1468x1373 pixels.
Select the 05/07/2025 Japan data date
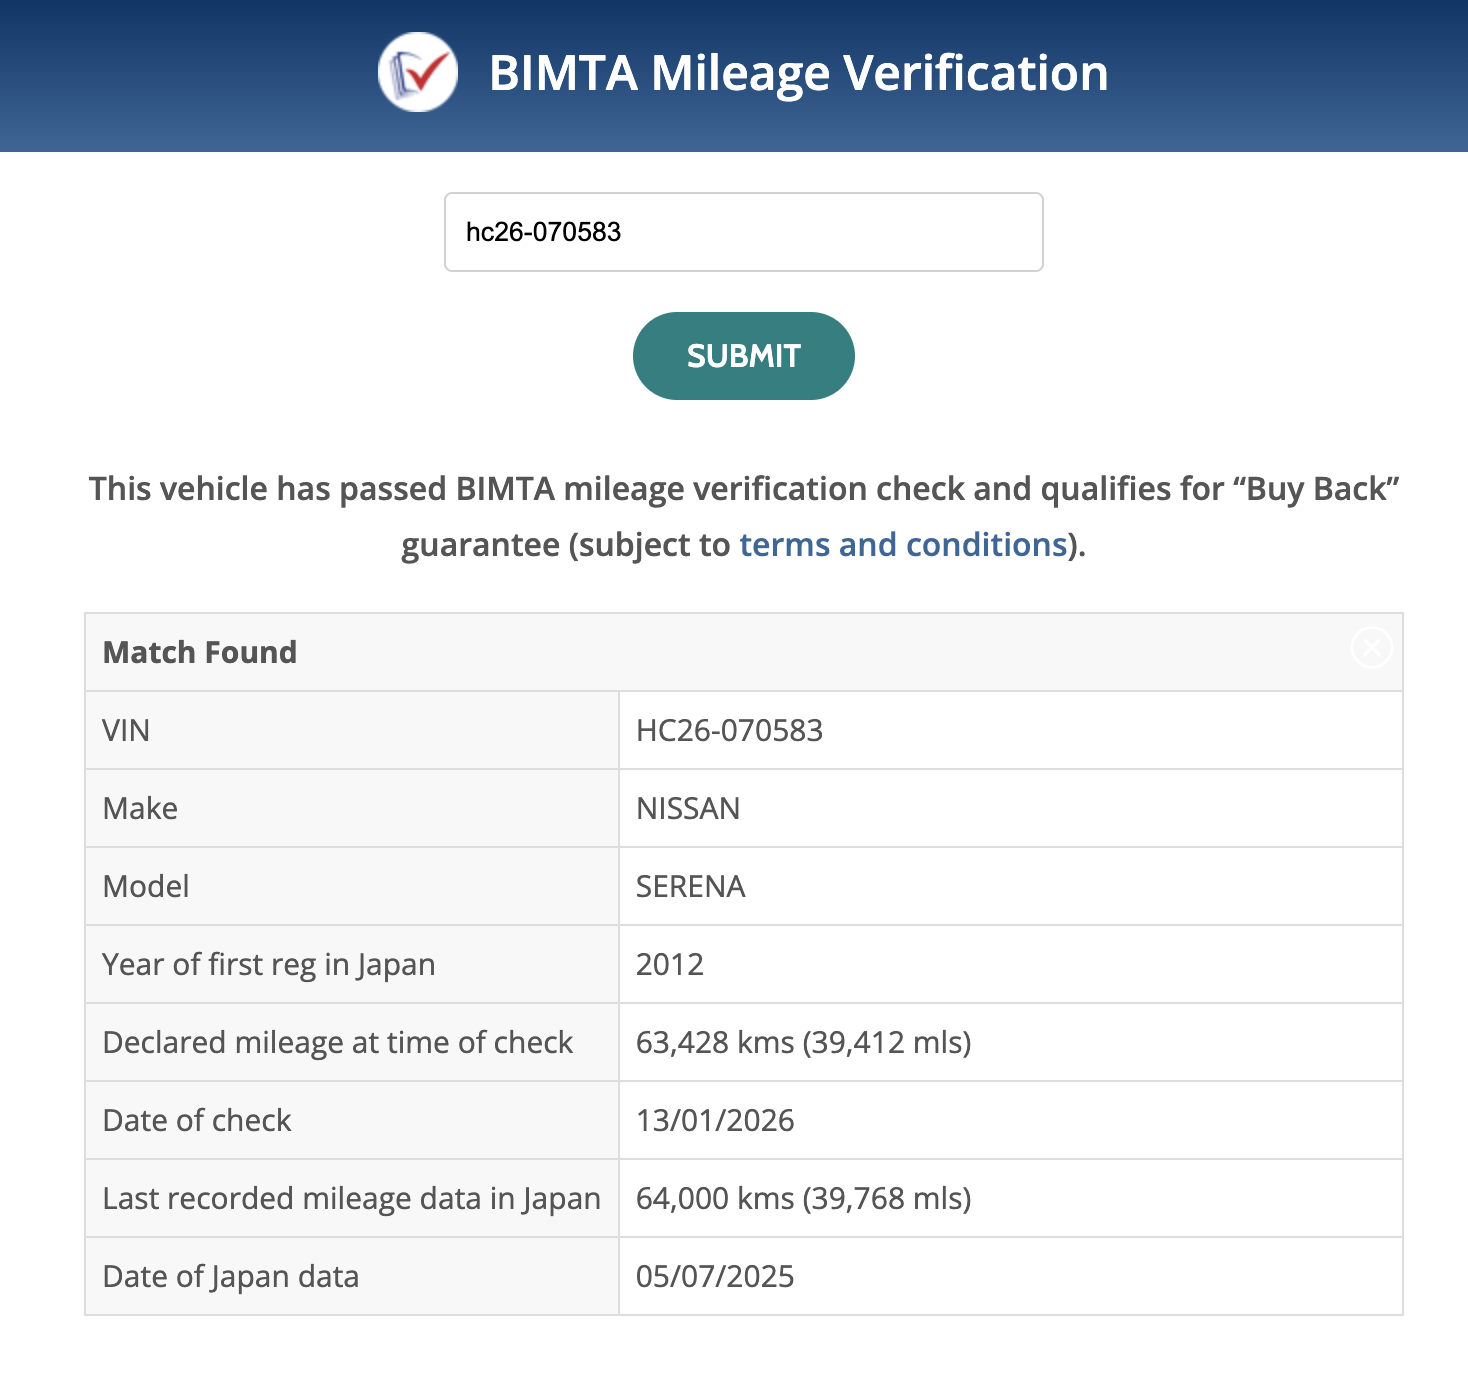point(715,1276)
